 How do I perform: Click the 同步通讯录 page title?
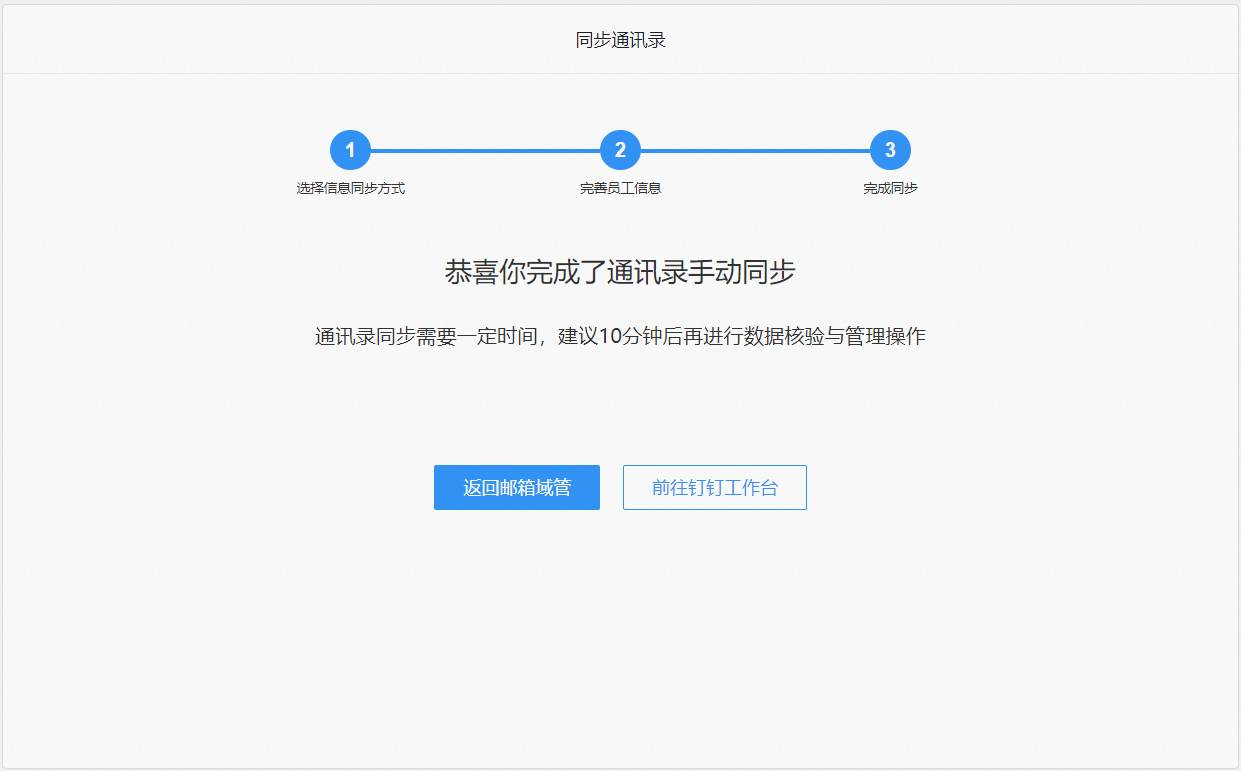pyautogui.click(x=620, y=40)
